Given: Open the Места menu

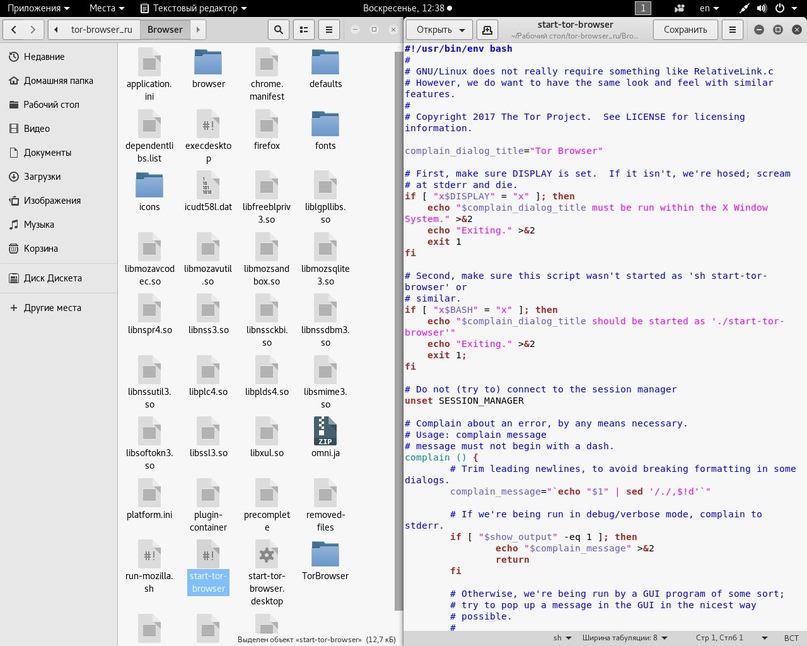Looking at the screenshot, I should 107,8.
